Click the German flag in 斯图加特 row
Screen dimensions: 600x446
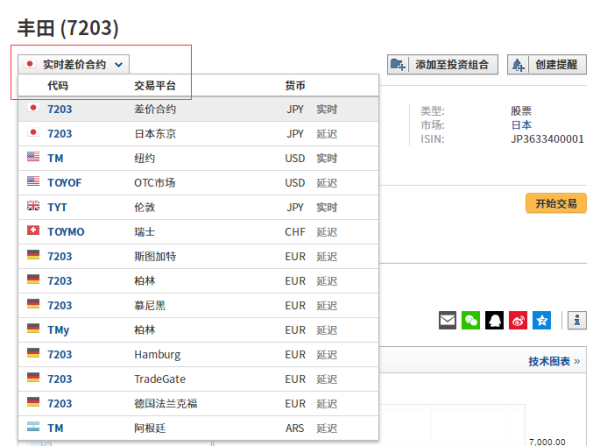click(33, 255)
